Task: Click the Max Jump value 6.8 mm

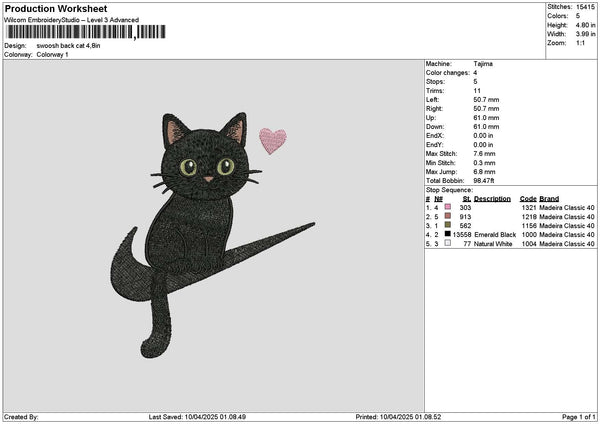Action: (x=484, y=172)
